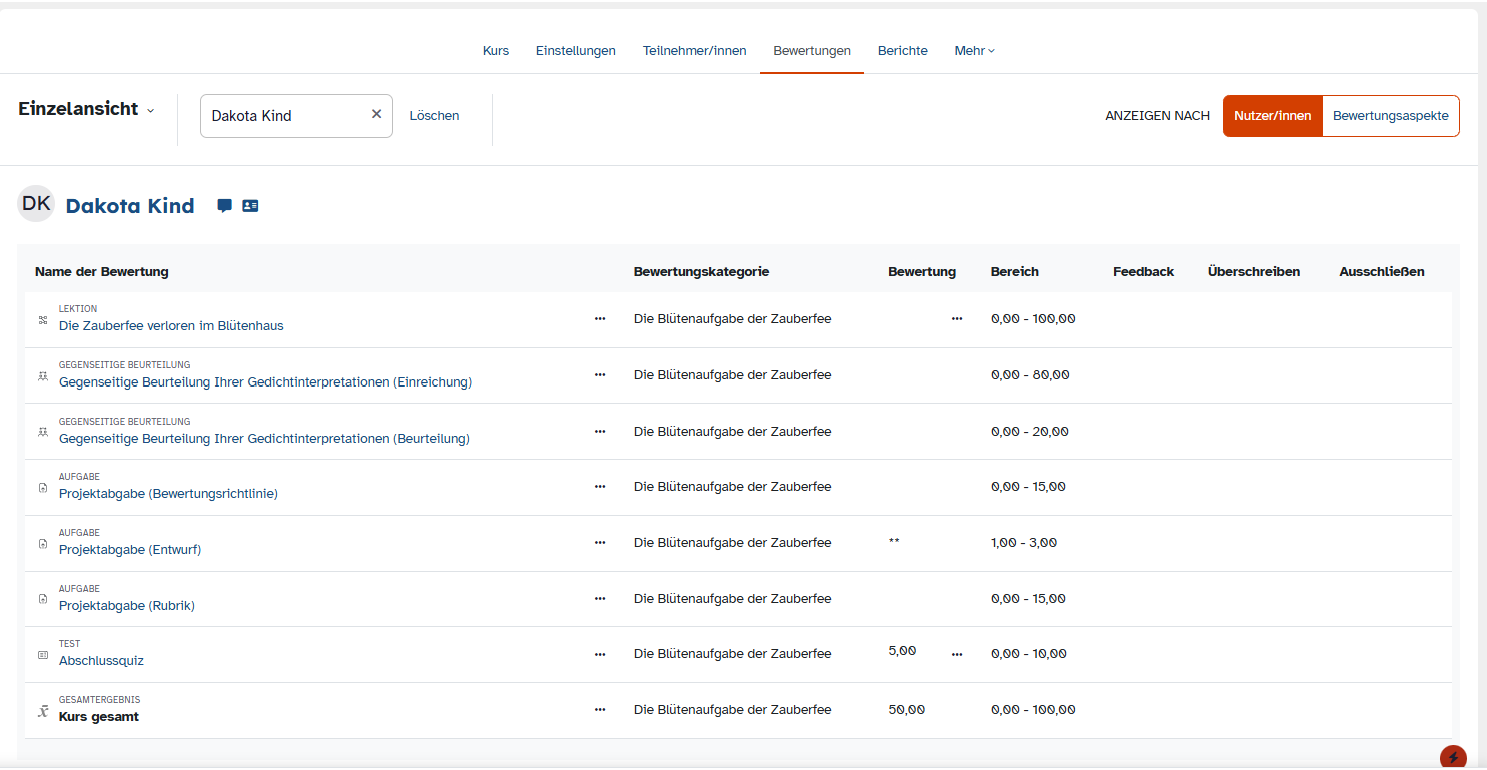
Task: Click the range 0,00 - 80,00
Action: (1030, 374)
